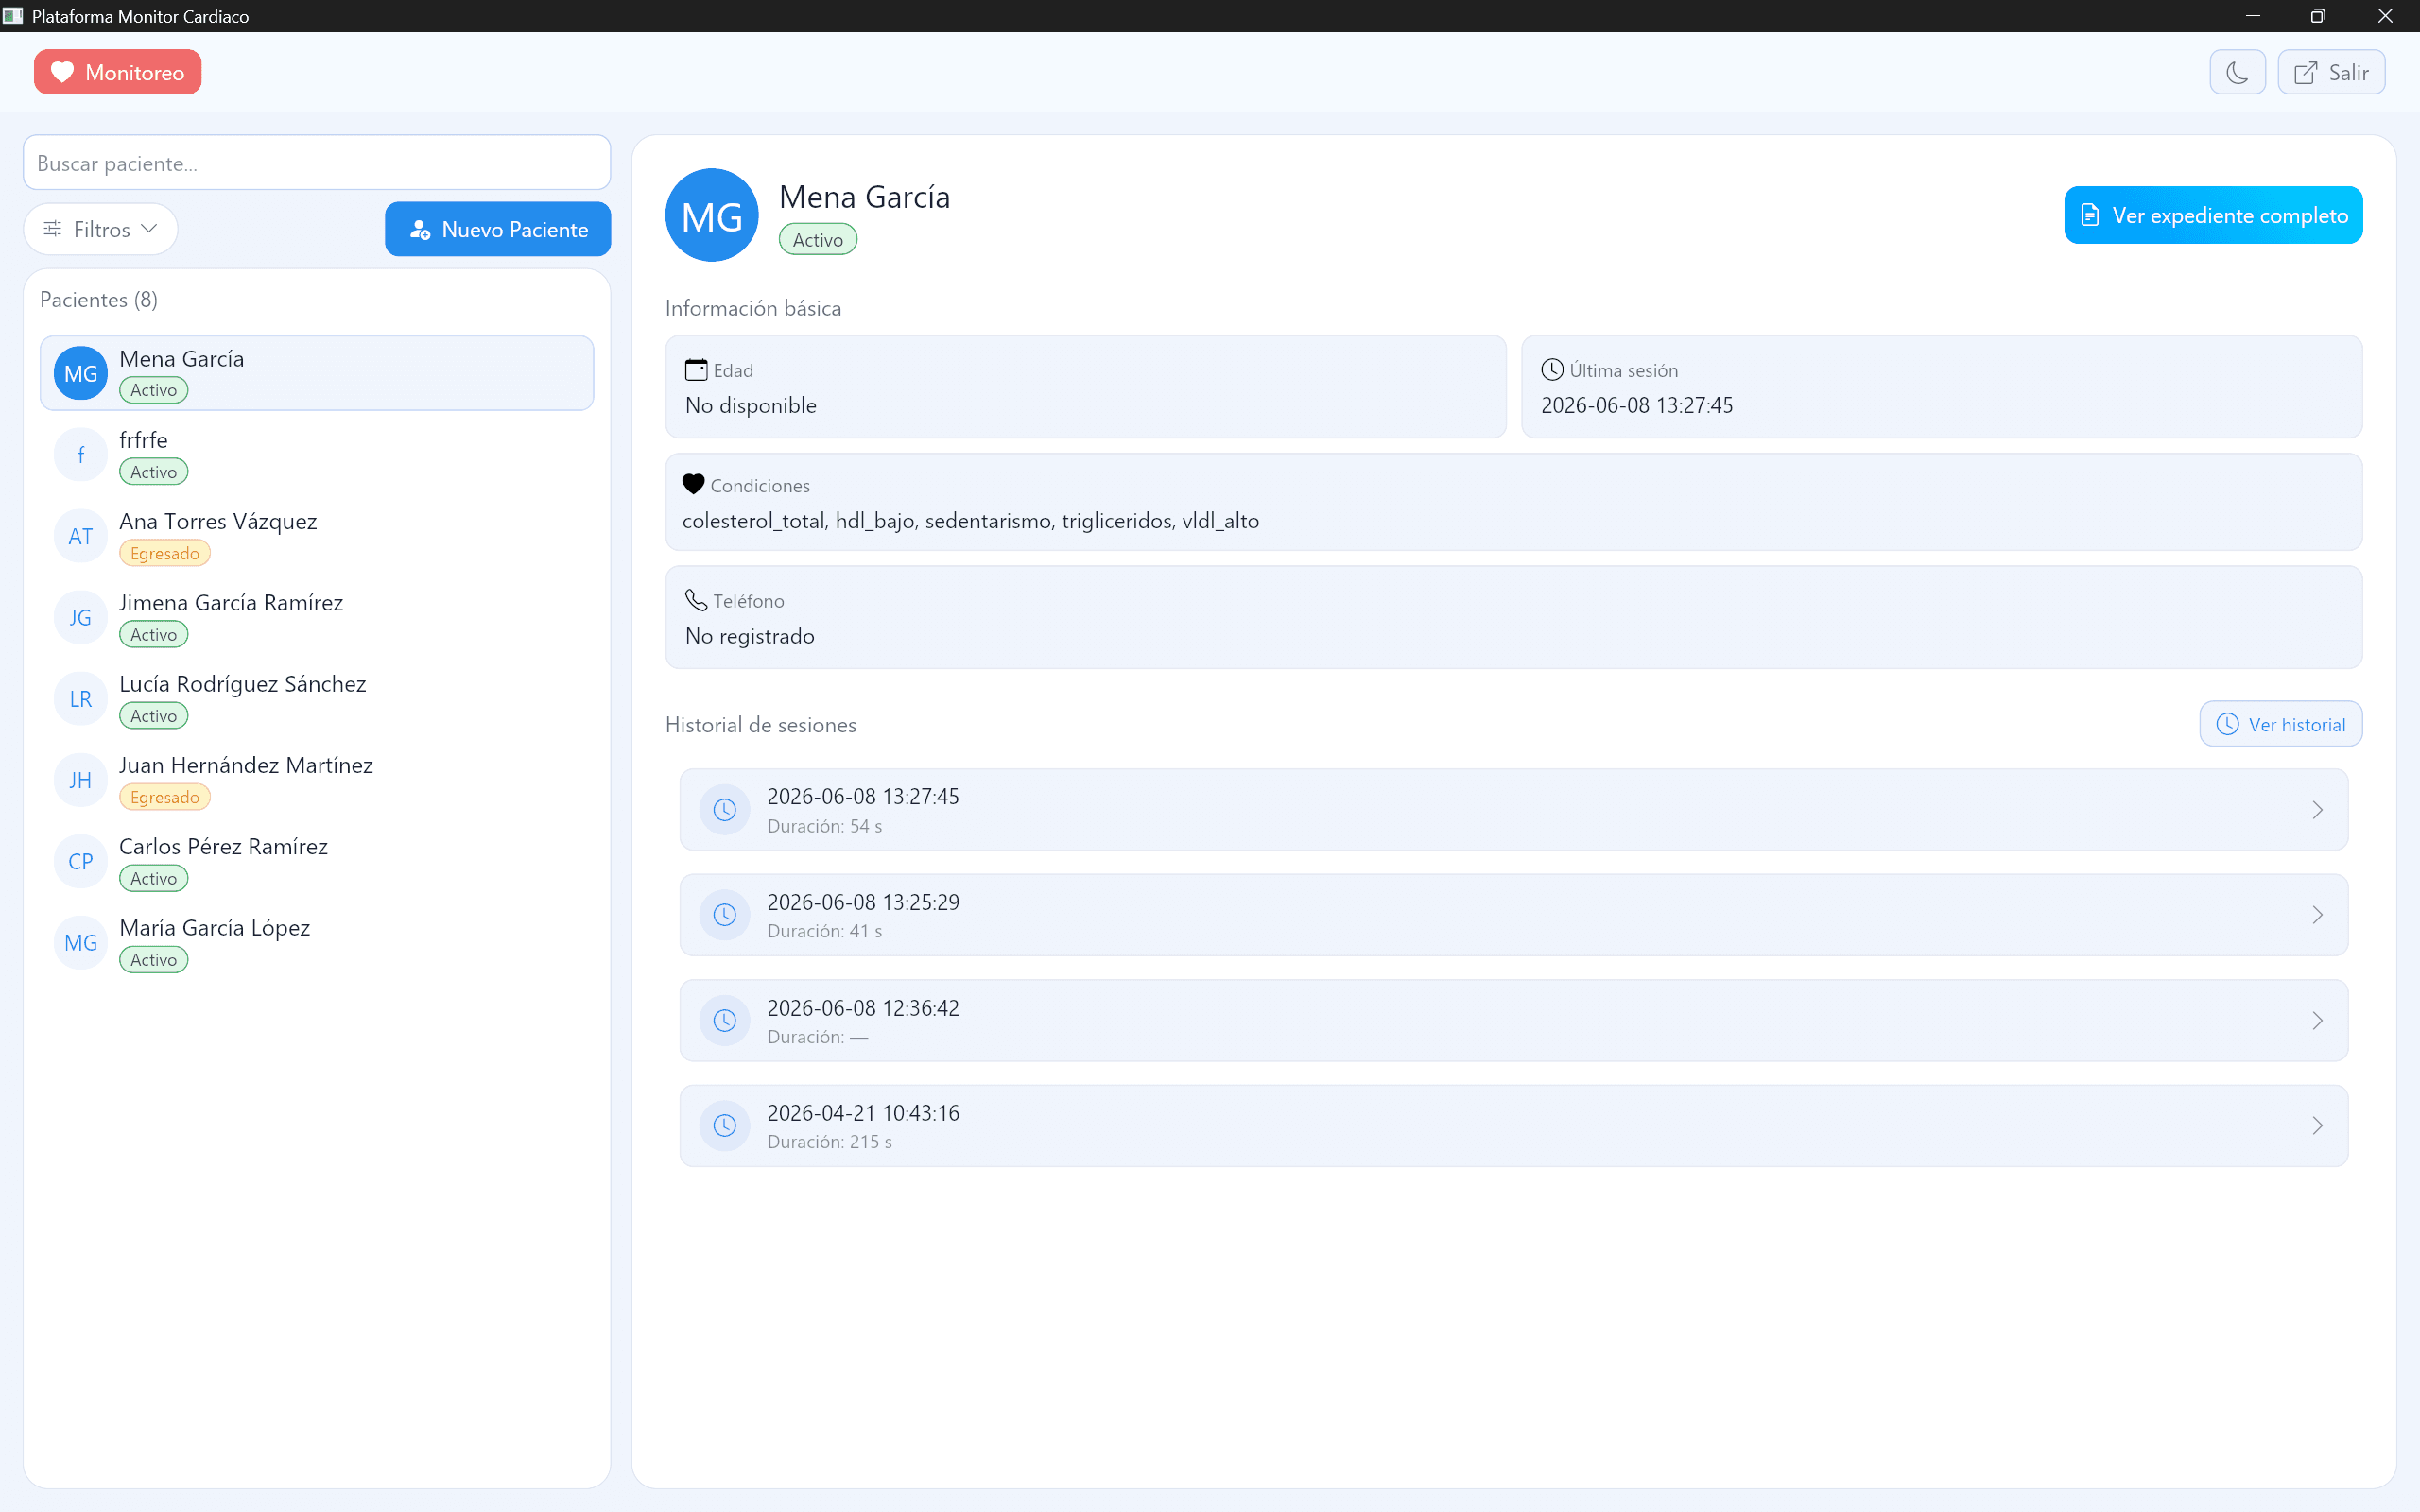Open Ver expediente completo
This screenshot has width=2420, height=1512.
2213,215
